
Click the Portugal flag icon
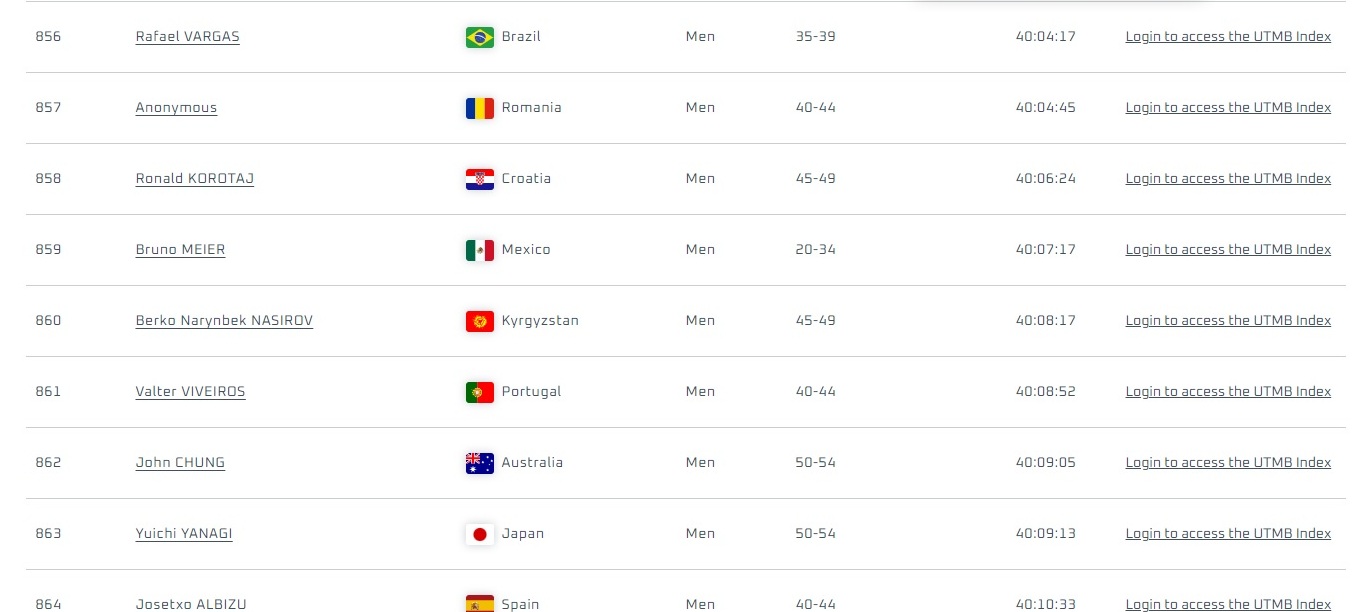pyautogui.click(x=479, y=392)
